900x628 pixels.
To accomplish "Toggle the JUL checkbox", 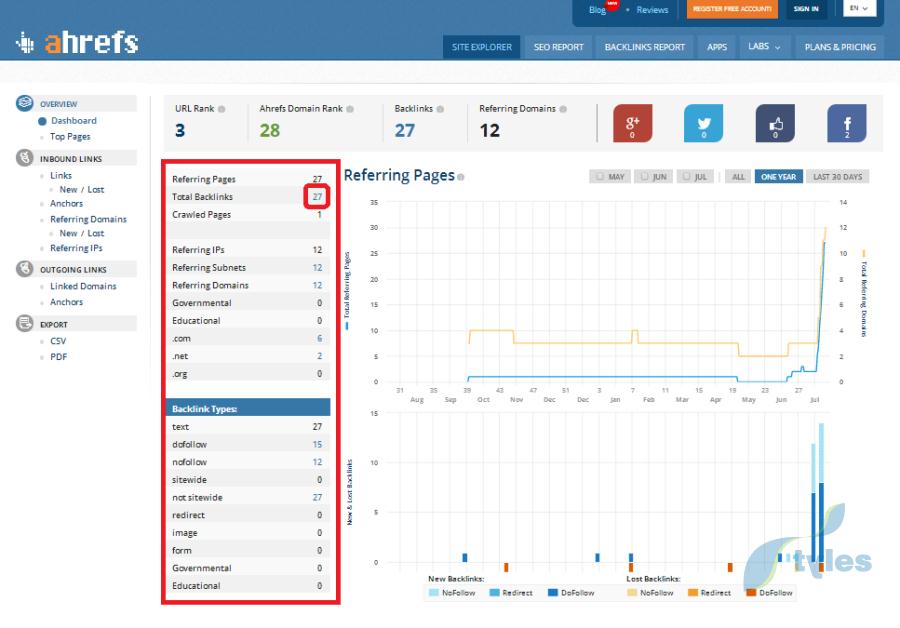I will click(x=686, y=176).
